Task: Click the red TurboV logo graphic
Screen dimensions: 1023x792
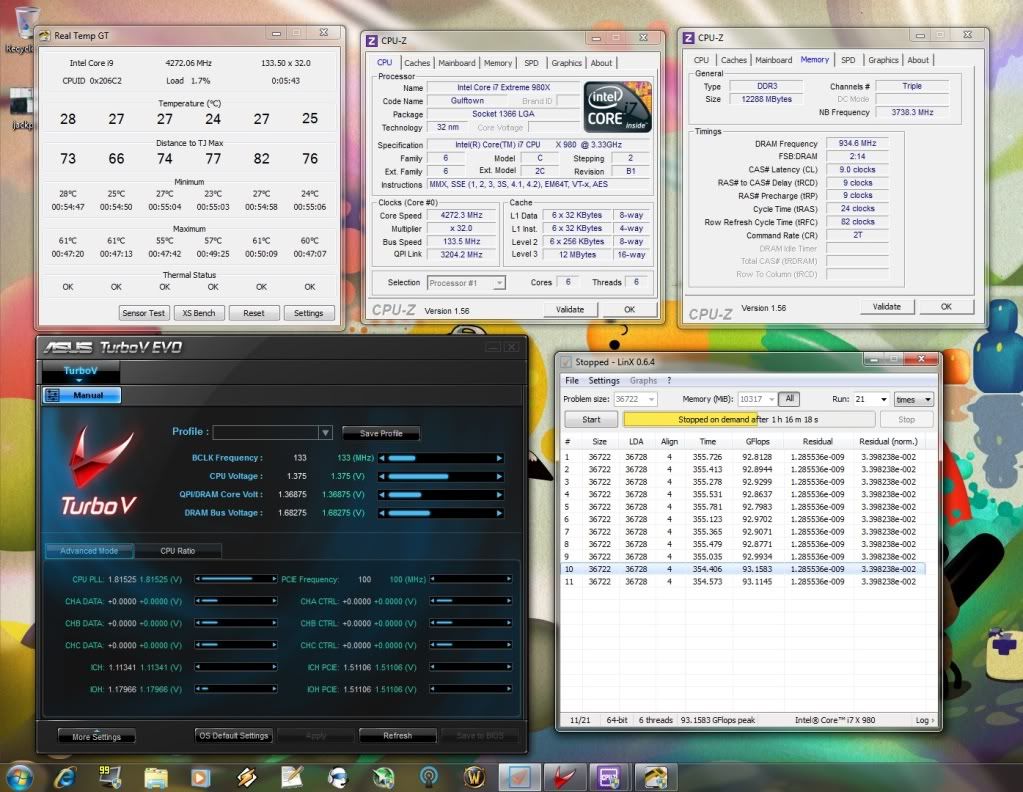Action: (x=100, y=468)
